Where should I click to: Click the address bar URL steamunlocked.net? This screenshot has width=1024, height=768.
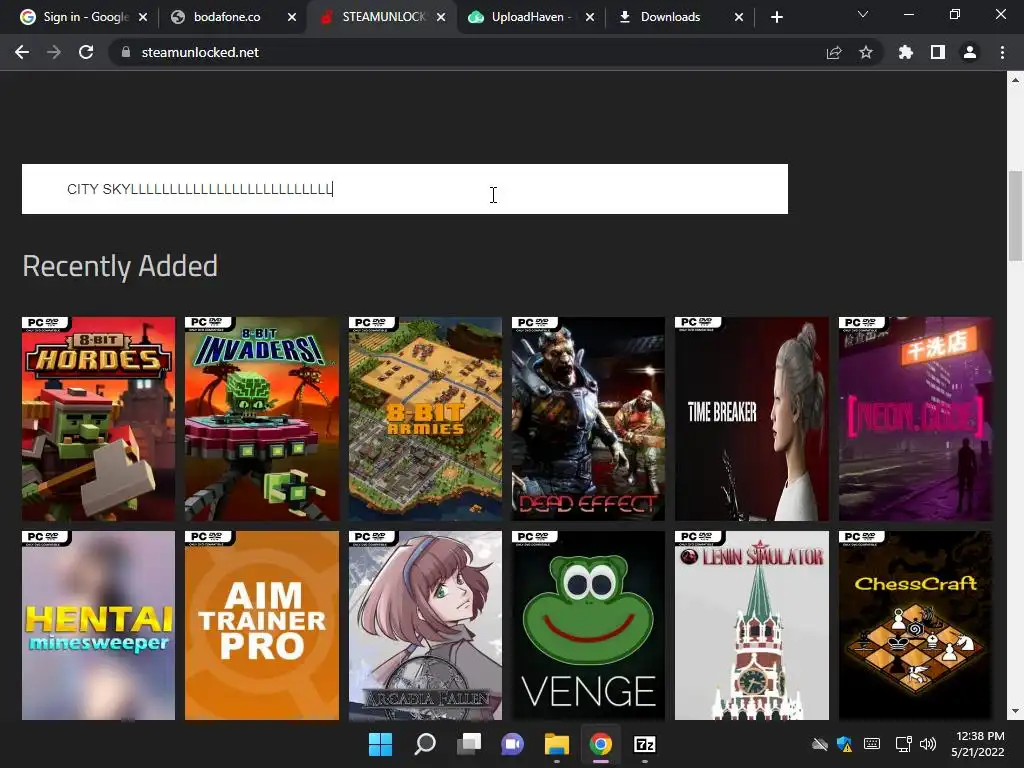200,52
